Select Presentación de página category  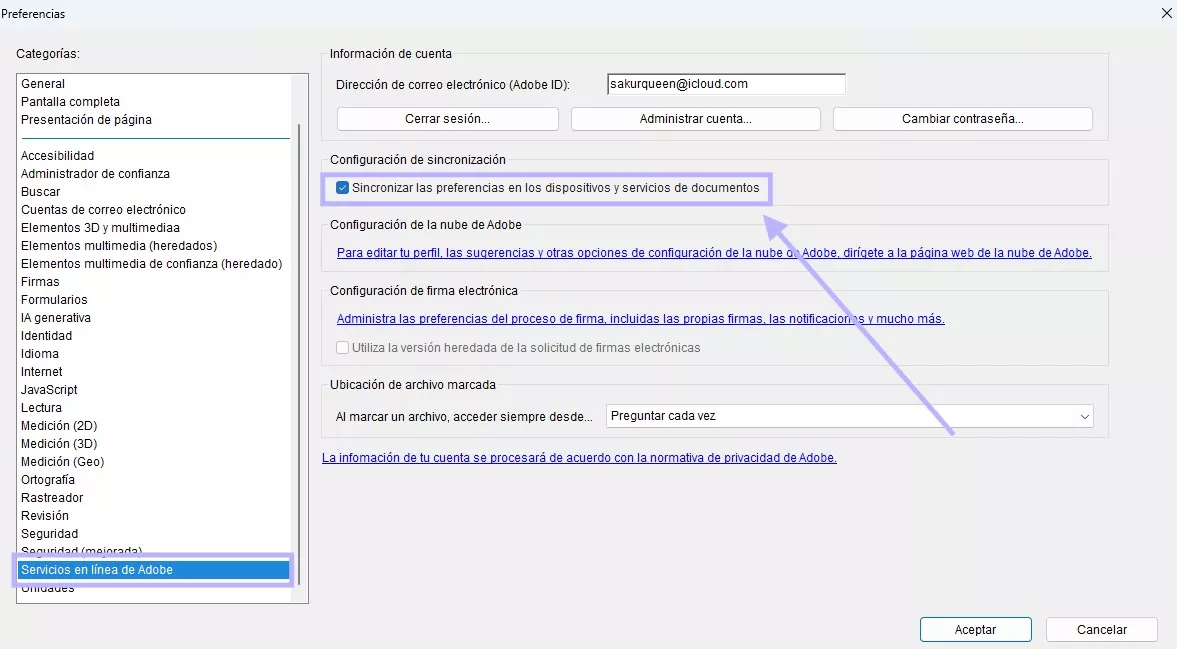86,120
